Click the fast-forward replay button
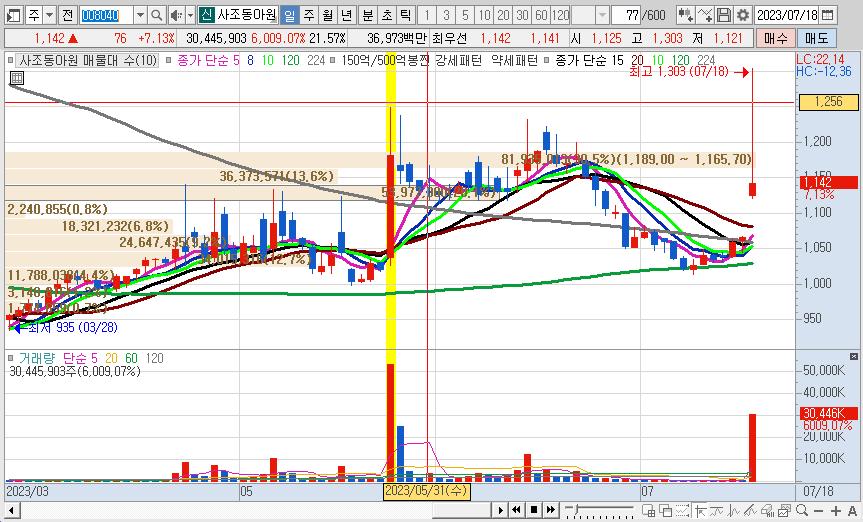The height and width of the screenshot is (522, 863). tap(550, 510)
